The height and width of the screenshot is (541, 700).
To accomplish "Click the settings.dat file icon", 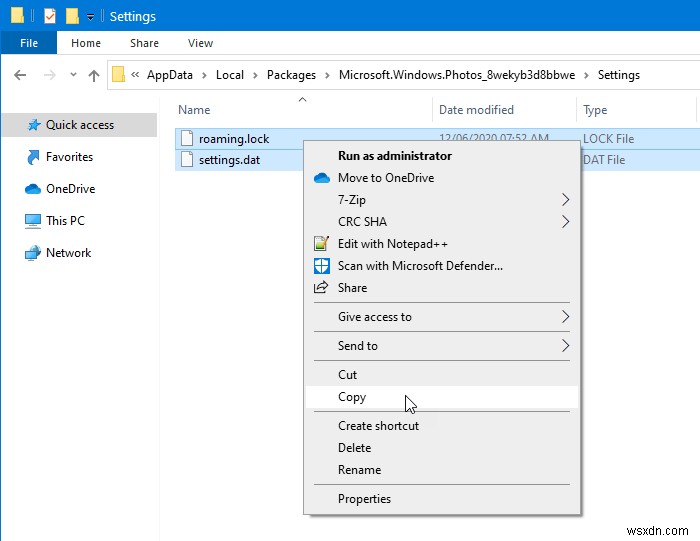I will click(x=187, y=159).
